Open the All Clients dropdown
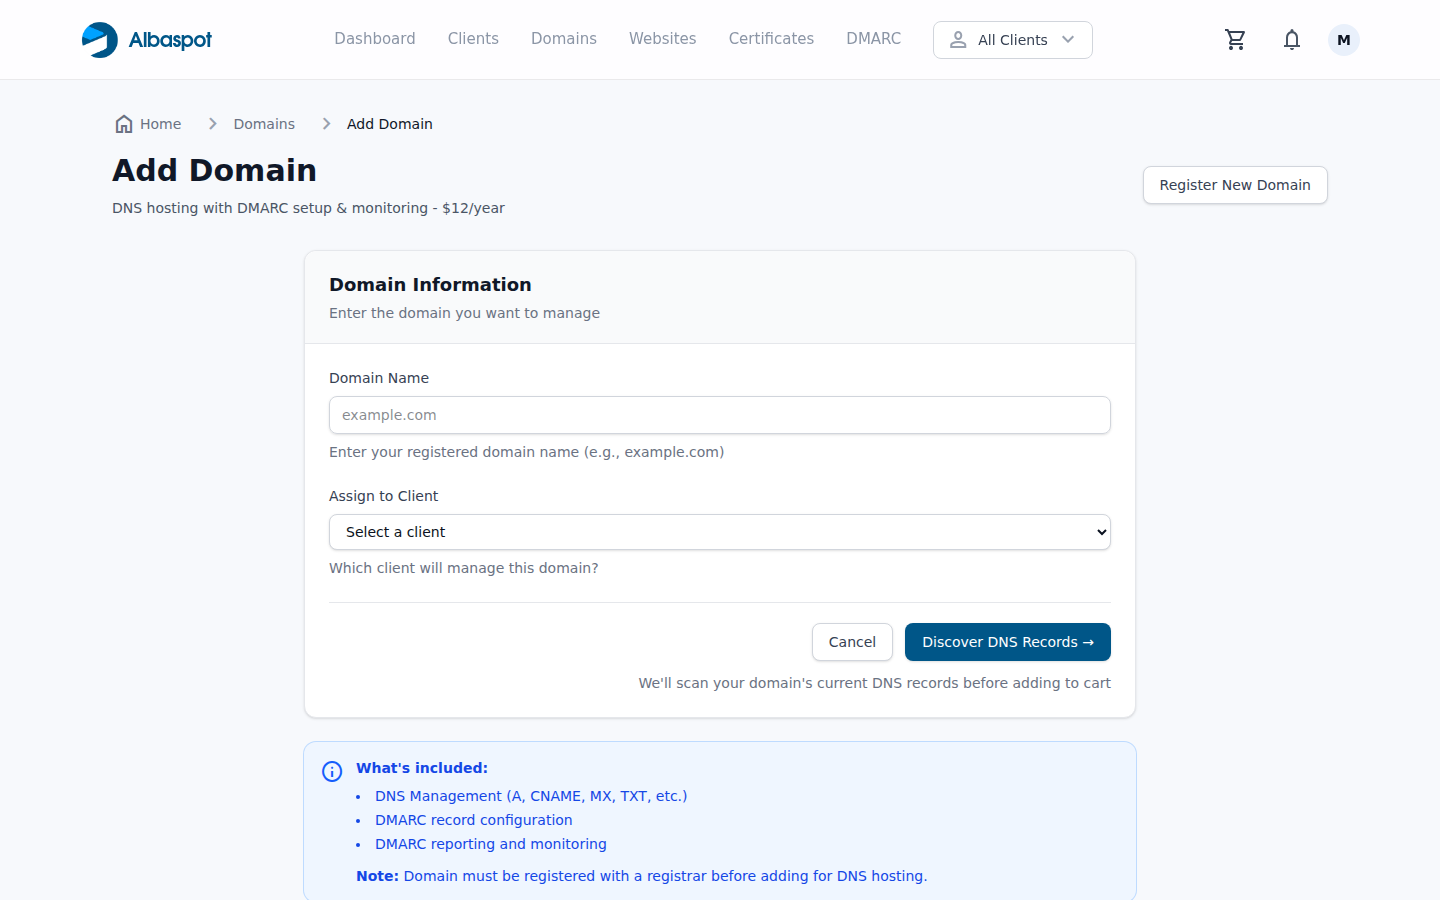 click(x=1012, y=40)
